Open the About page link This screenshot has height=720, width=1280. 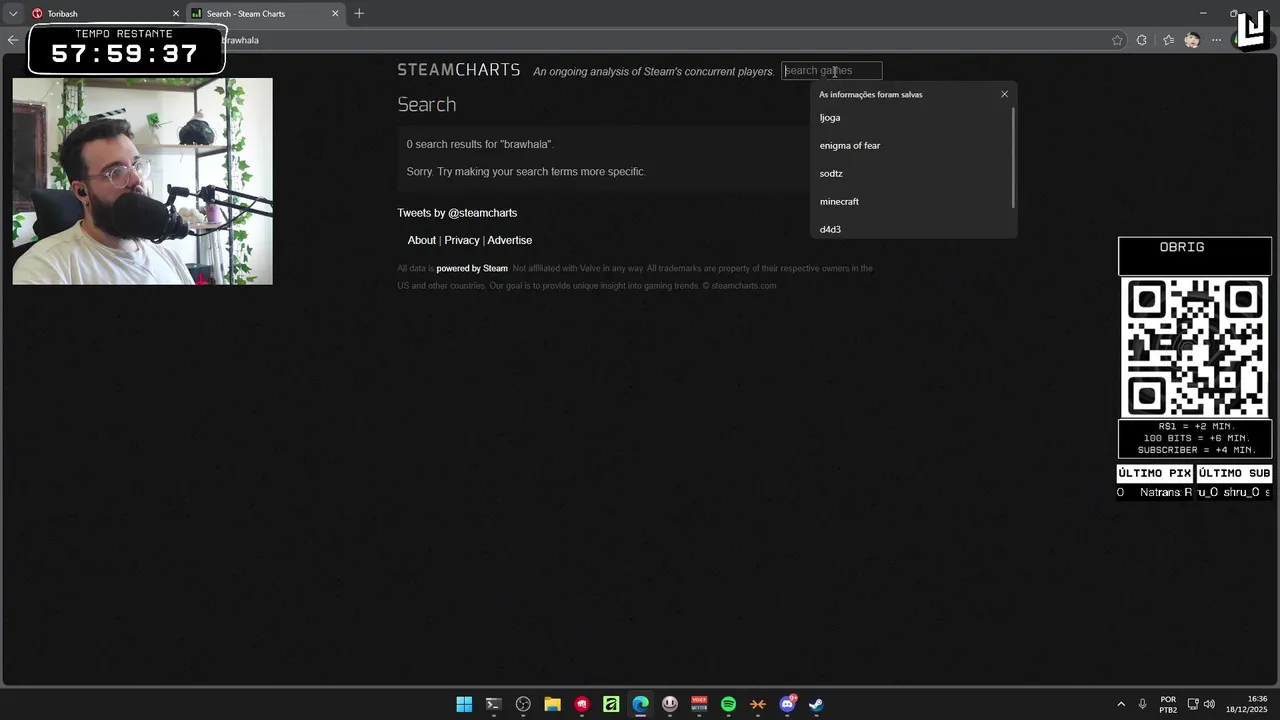pyautogui.click(x=421, y=240)
